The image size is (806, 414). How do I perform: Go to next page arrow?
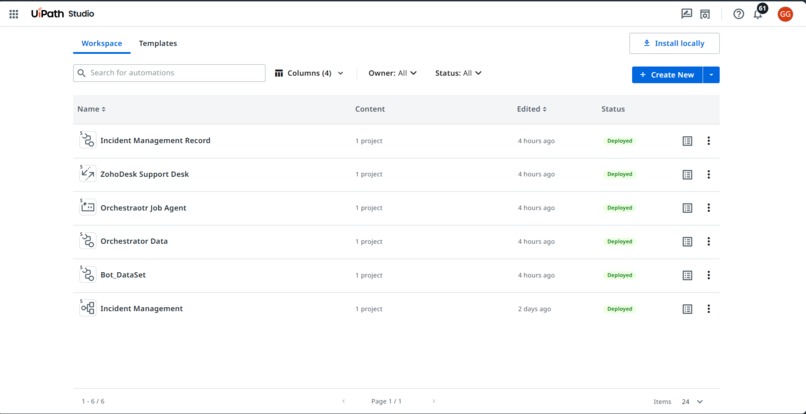[x=433, y=401]
